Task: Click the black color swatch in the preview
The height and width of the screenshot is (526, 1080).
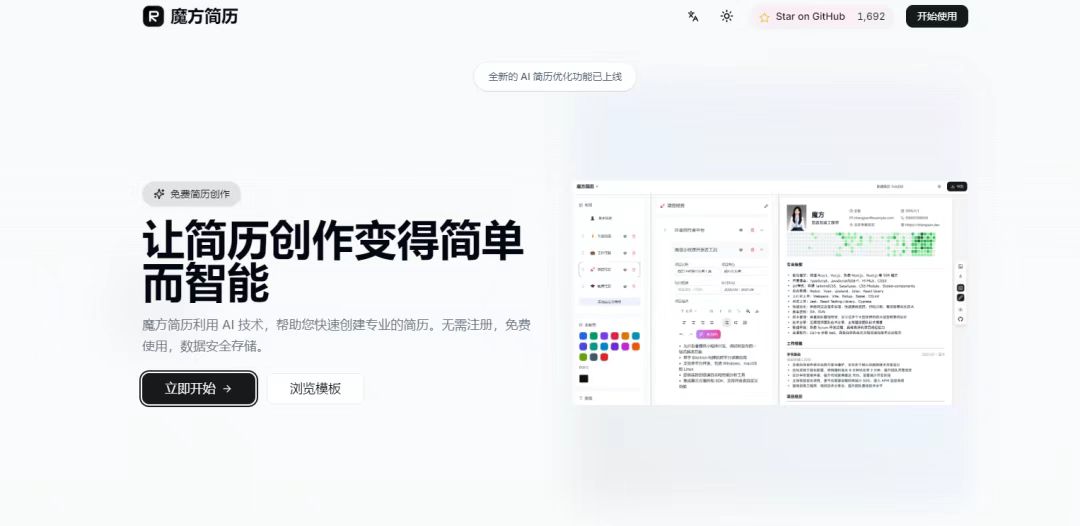Action: coord(583,379)
